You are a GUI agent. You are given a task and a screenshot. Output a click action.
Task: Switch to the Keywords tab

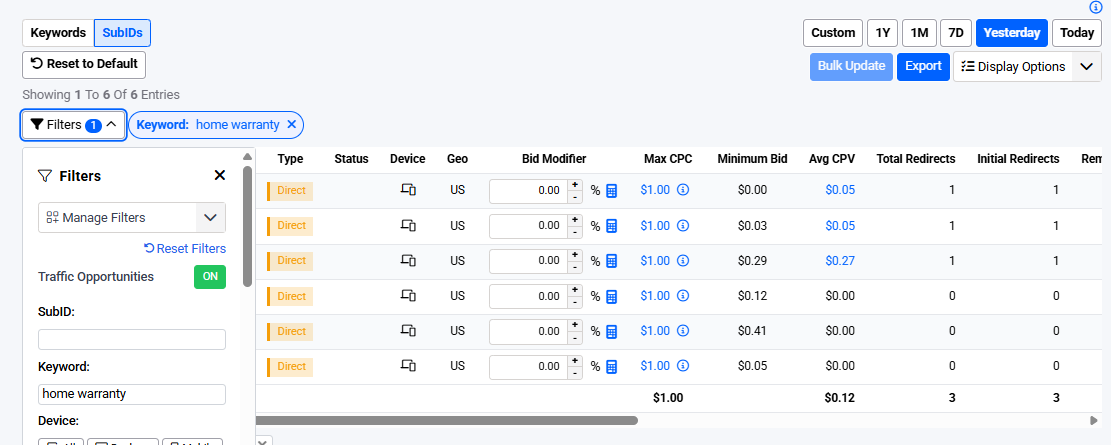click(58, 33)
